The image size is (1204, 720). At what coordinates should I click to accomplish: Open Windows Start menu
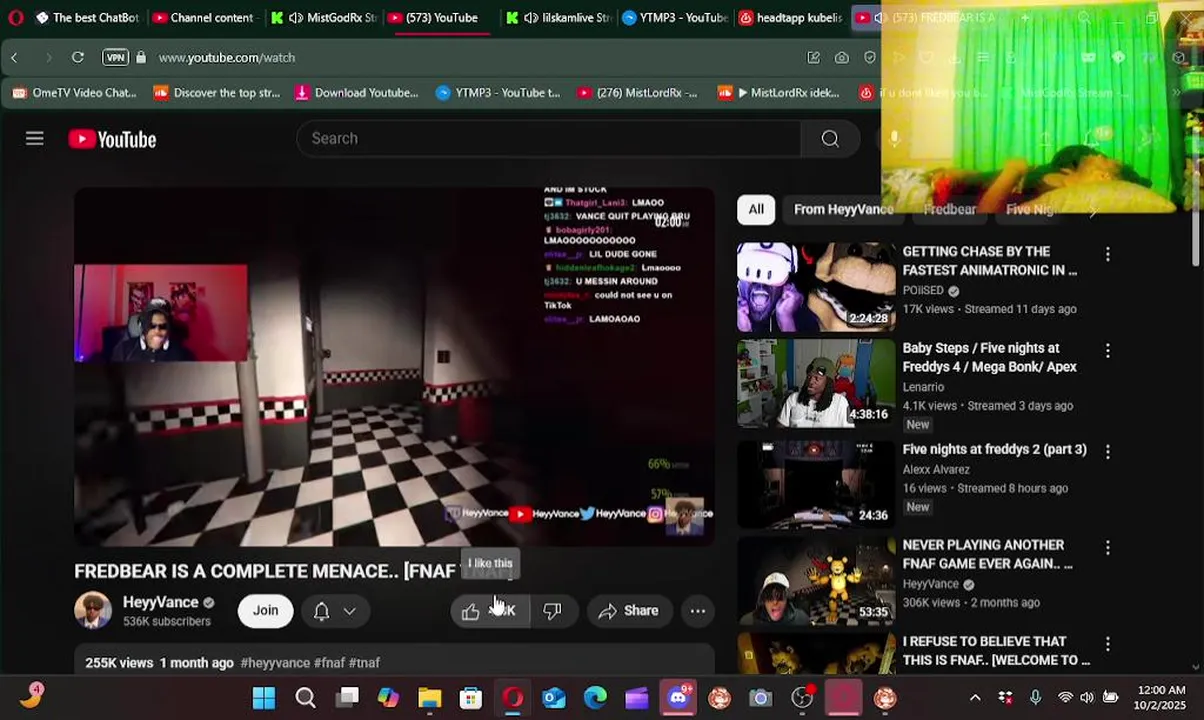(x=263, y=698)
